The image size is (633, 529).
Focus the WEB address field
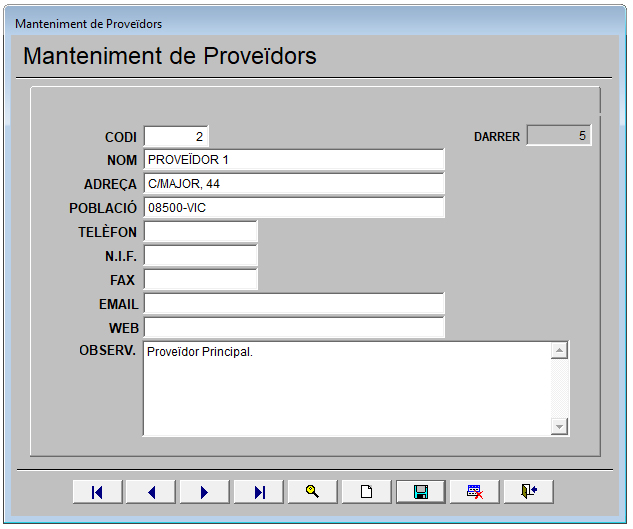tap(293, 328)
